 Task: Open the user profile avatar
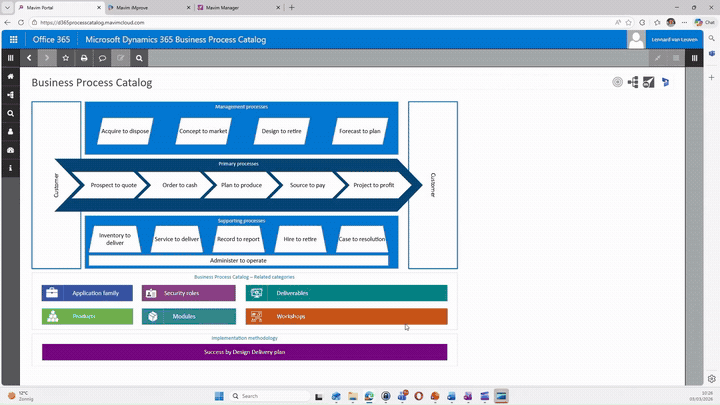636,40
